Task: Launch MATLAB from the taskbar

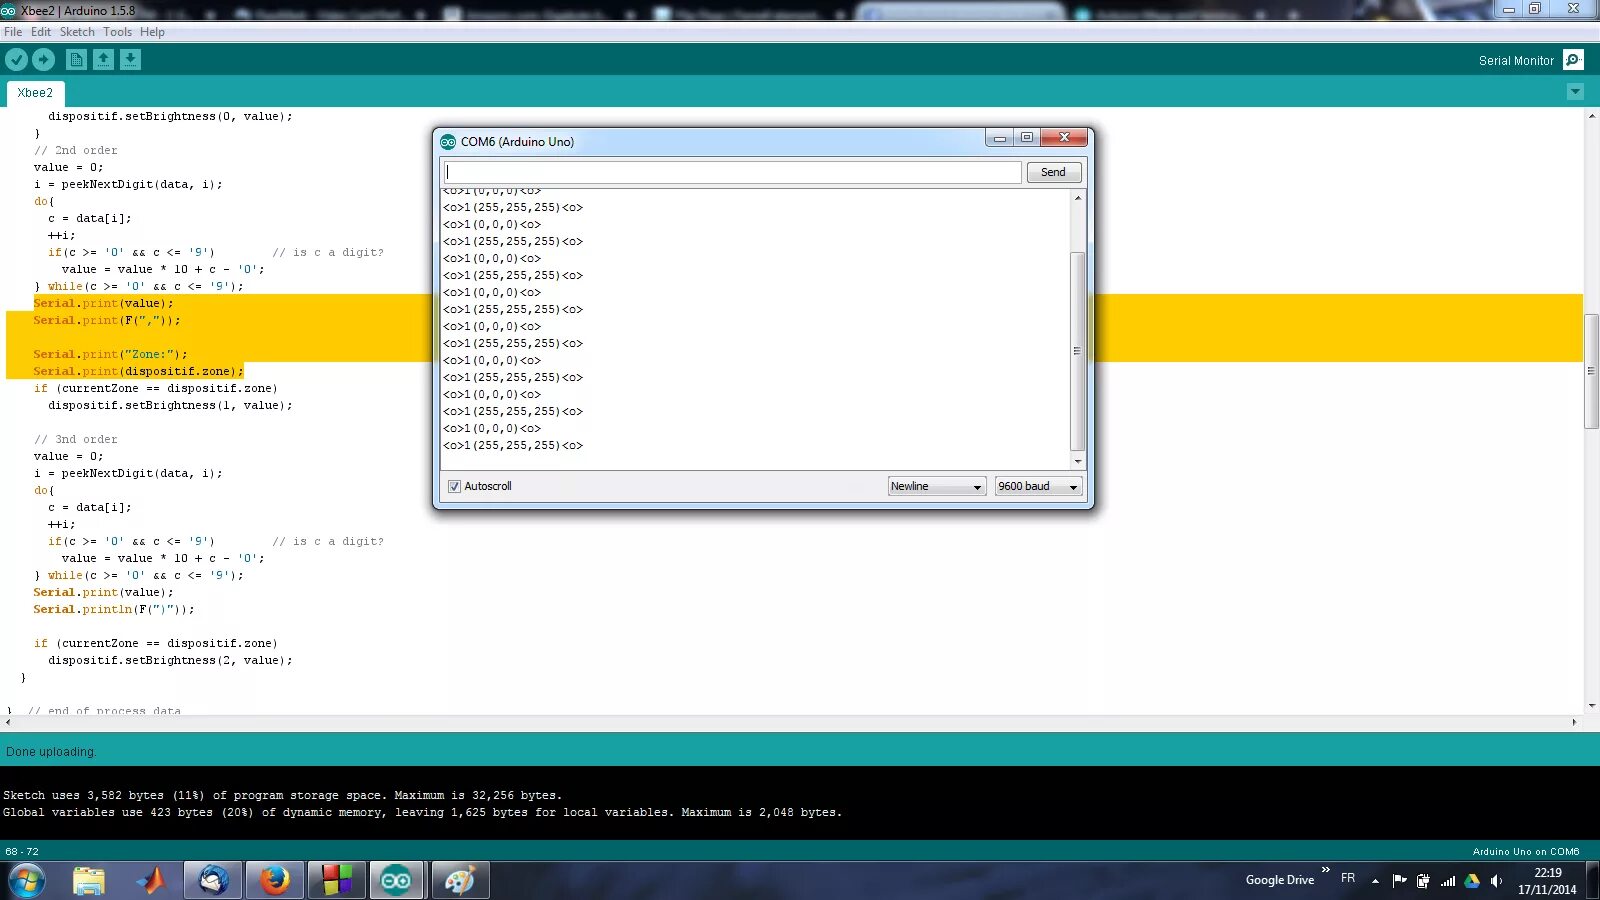Action: (151, 881)
